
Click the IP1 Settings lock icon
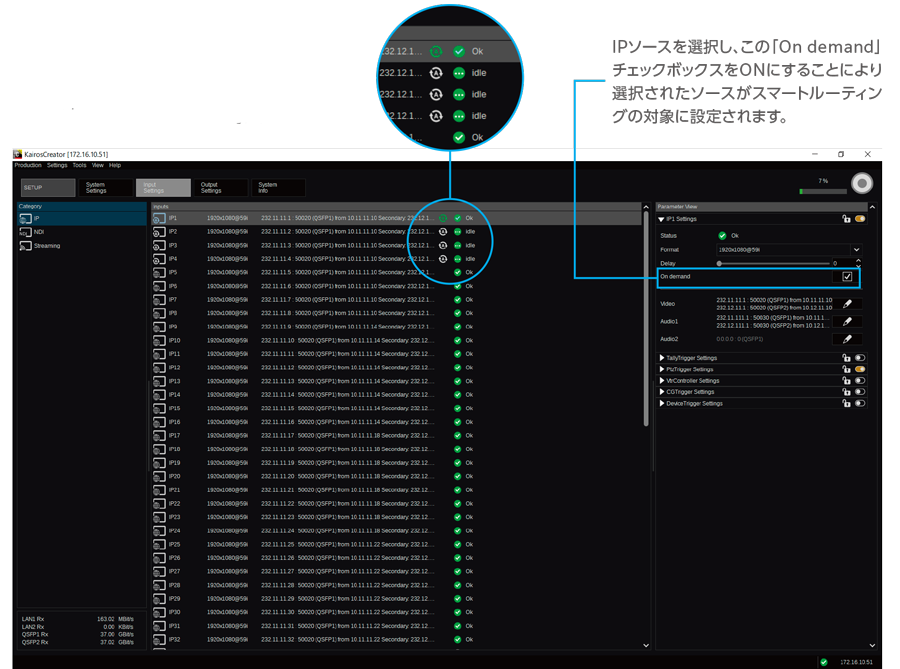(846, 219)
